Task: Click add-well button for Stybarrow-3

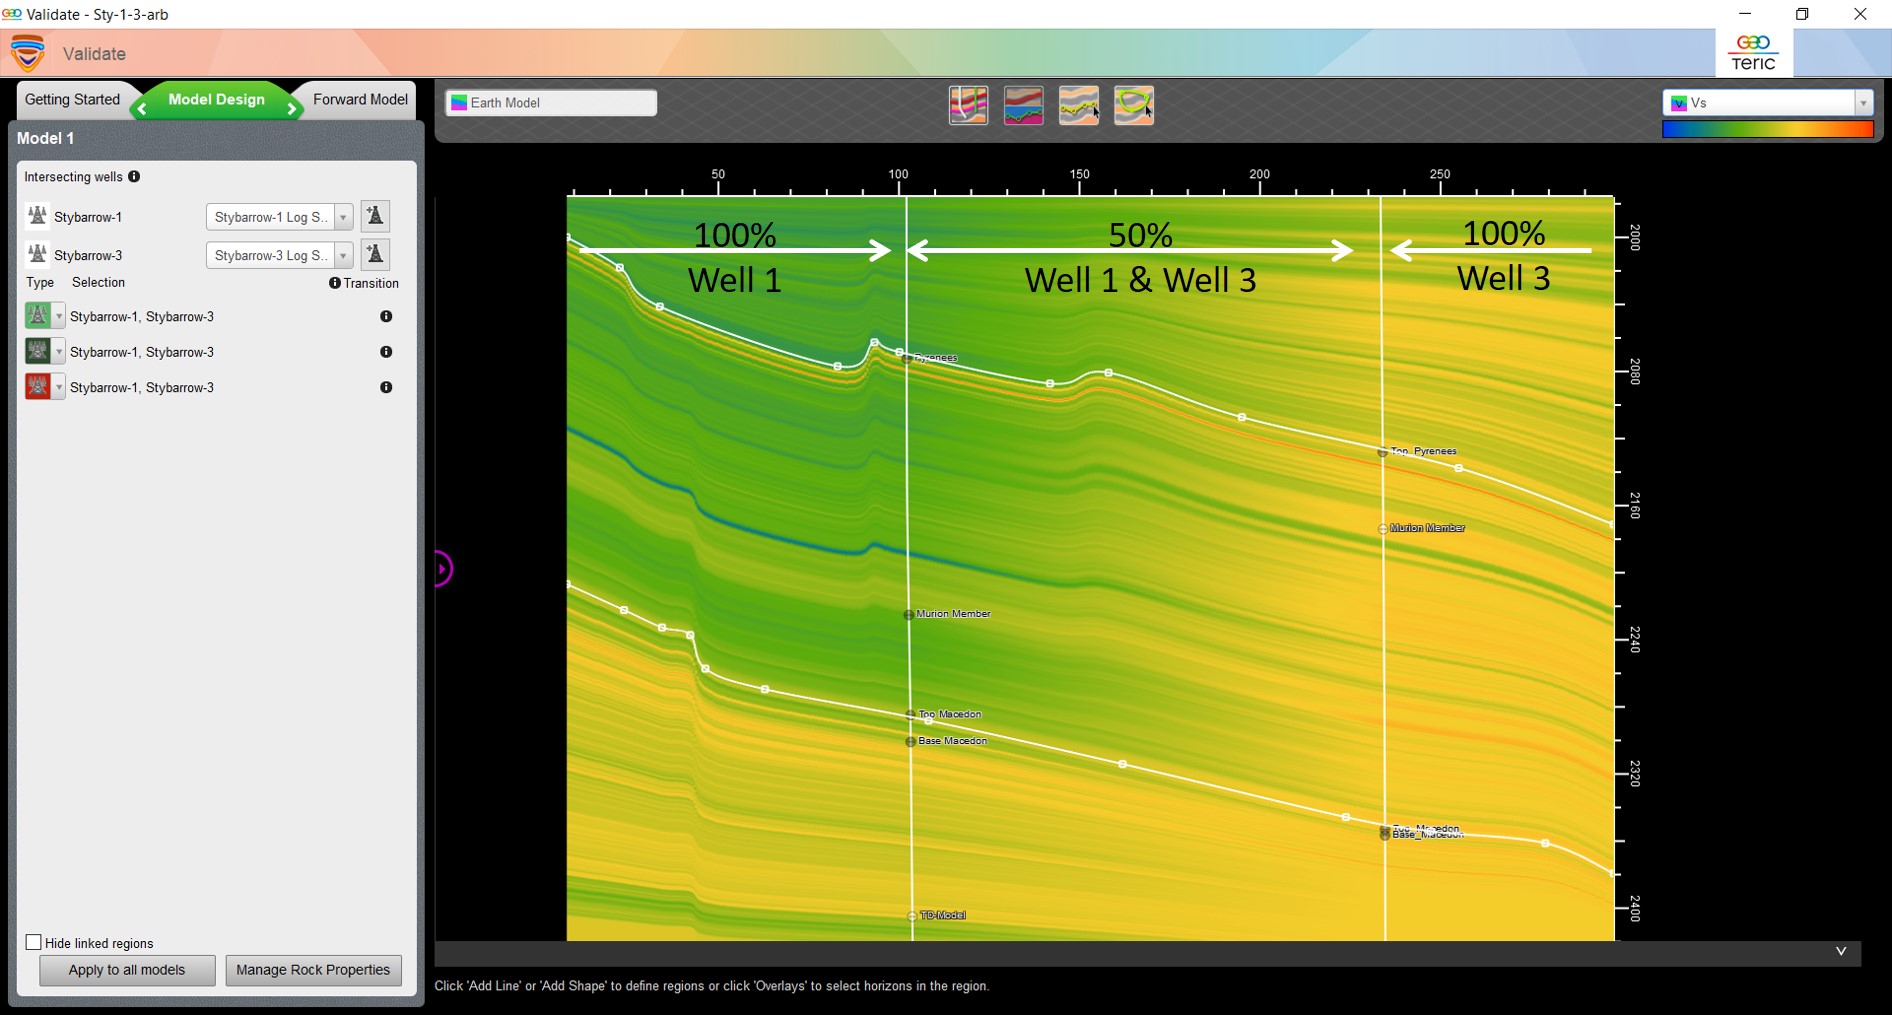Action: click(x=375, y=255)
